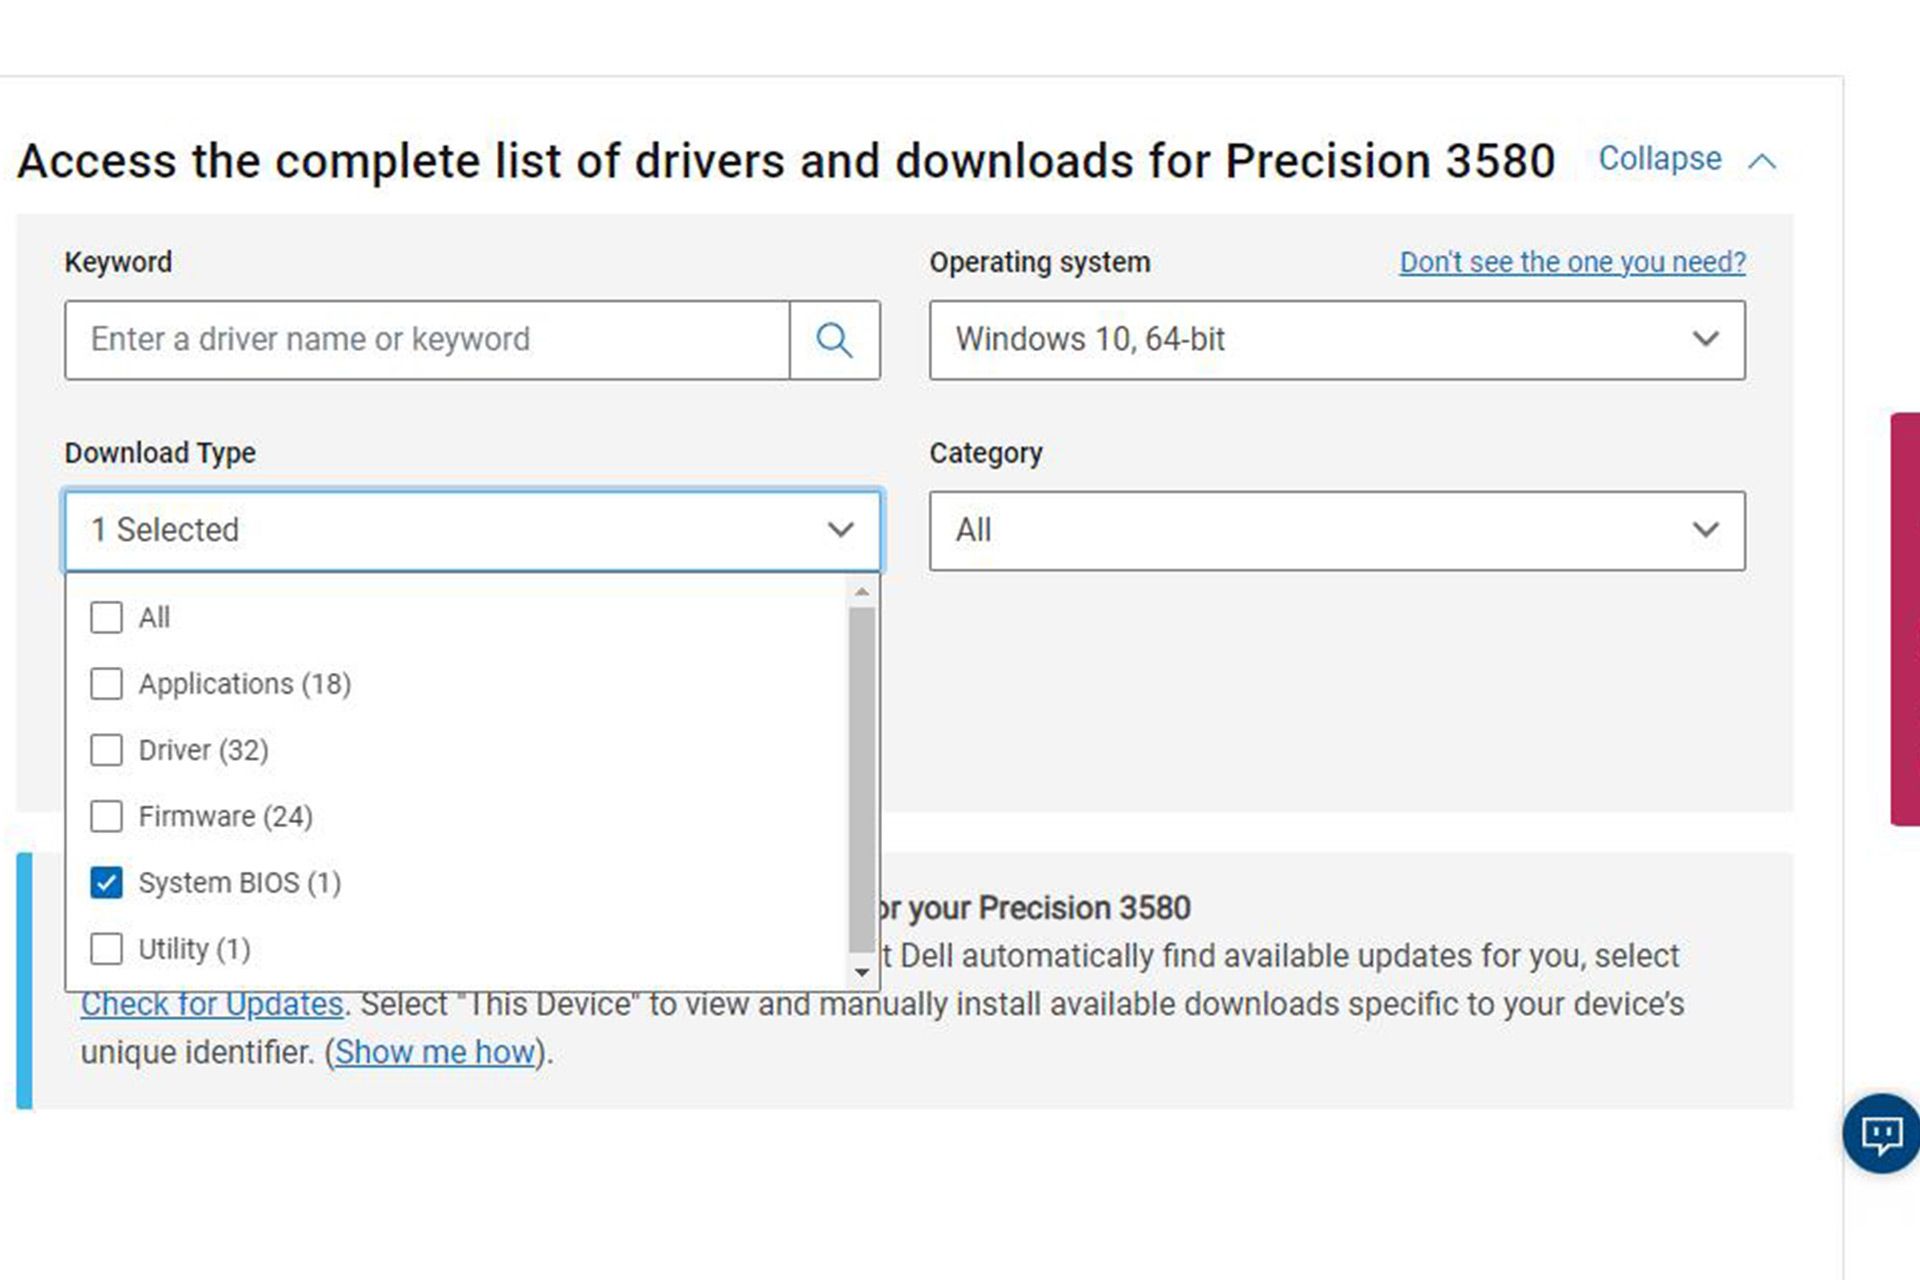Click the Collapse chevron arrow icon
Viewport: 1920px width, 1280px height.
(1762, 161)
